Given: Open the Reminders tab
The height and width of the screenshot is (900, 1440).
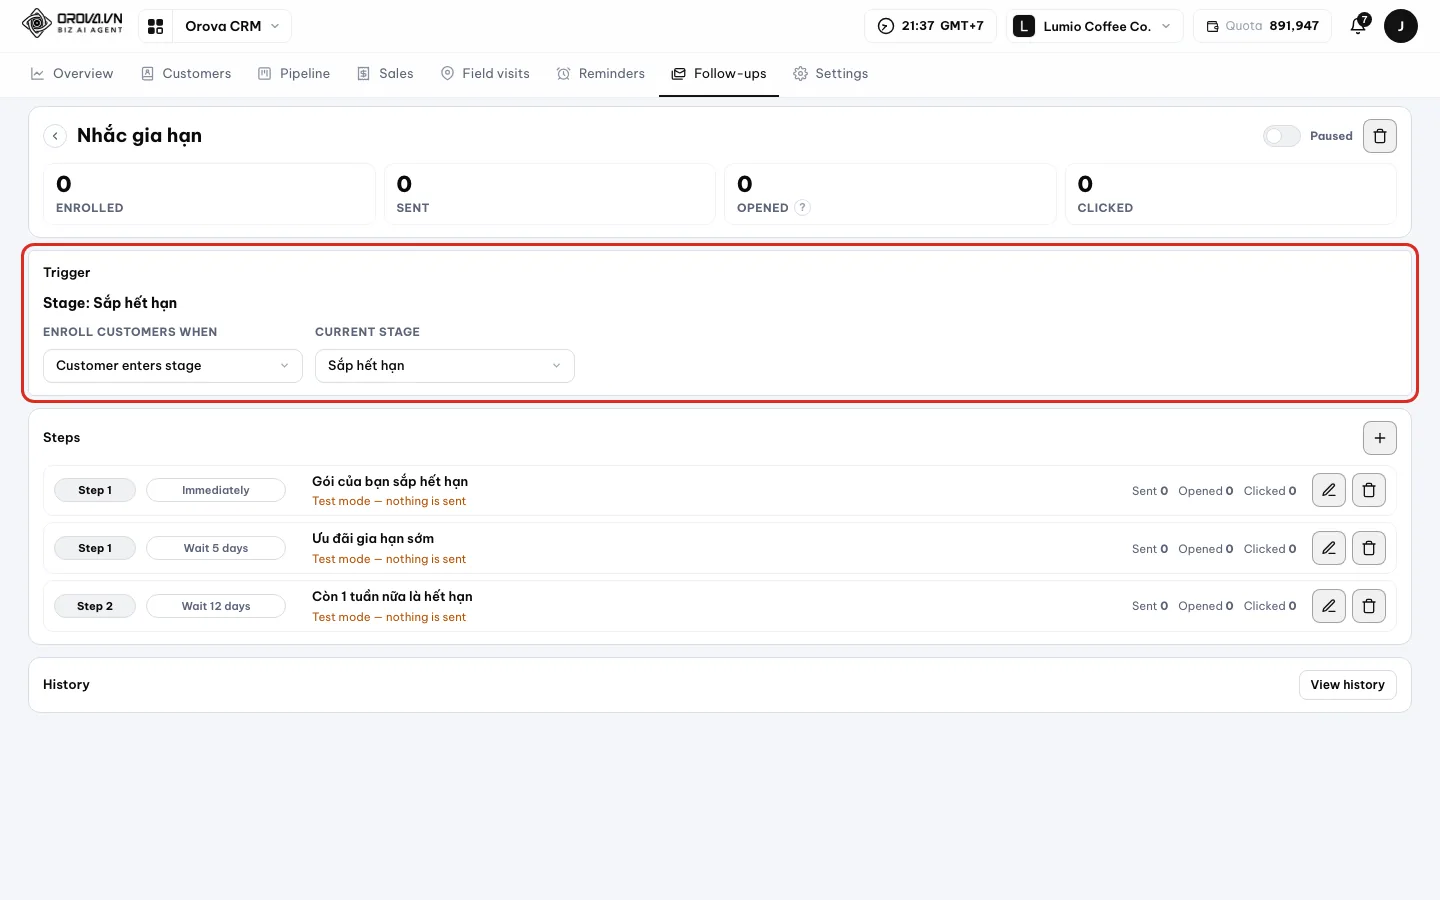Looking at the screenshot, I should tap(600, 74).
